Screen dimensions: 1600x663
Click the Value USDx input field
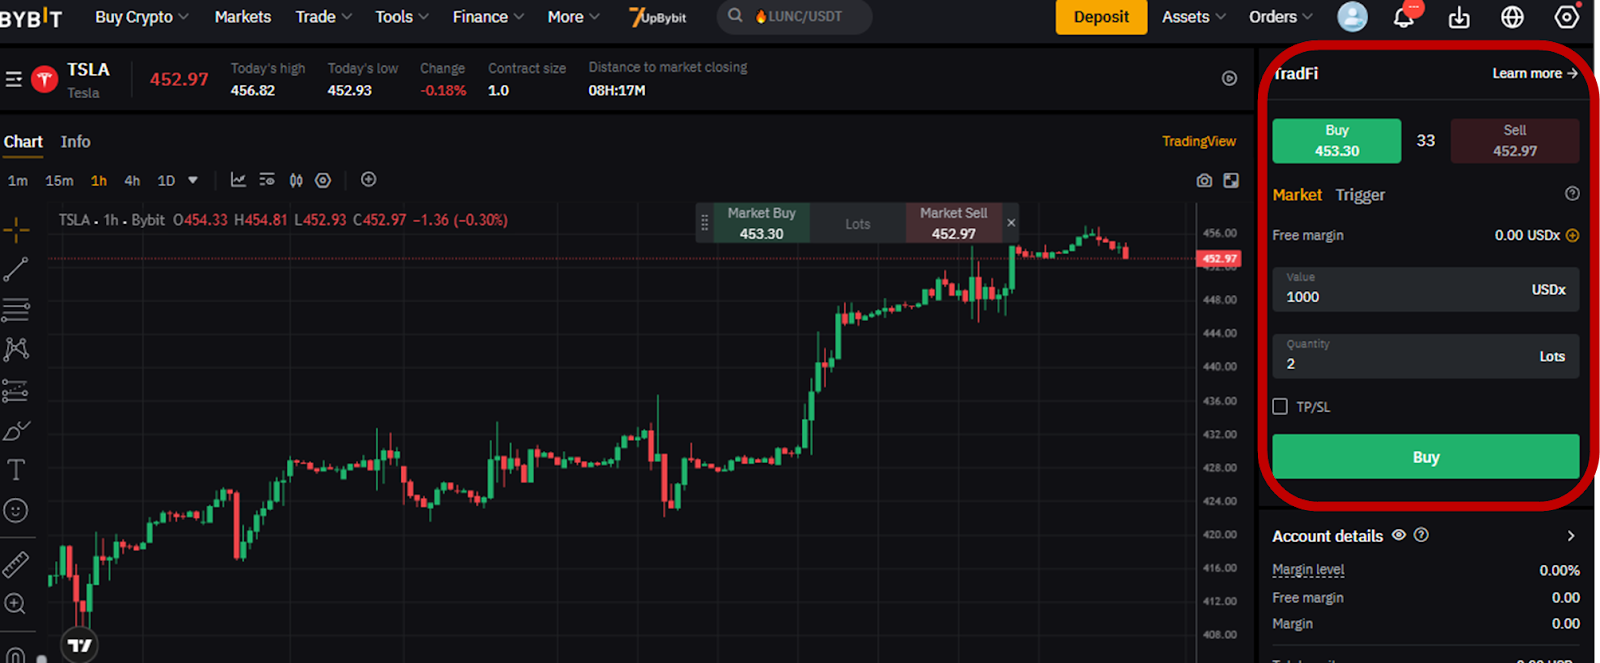click(1425, 288)
